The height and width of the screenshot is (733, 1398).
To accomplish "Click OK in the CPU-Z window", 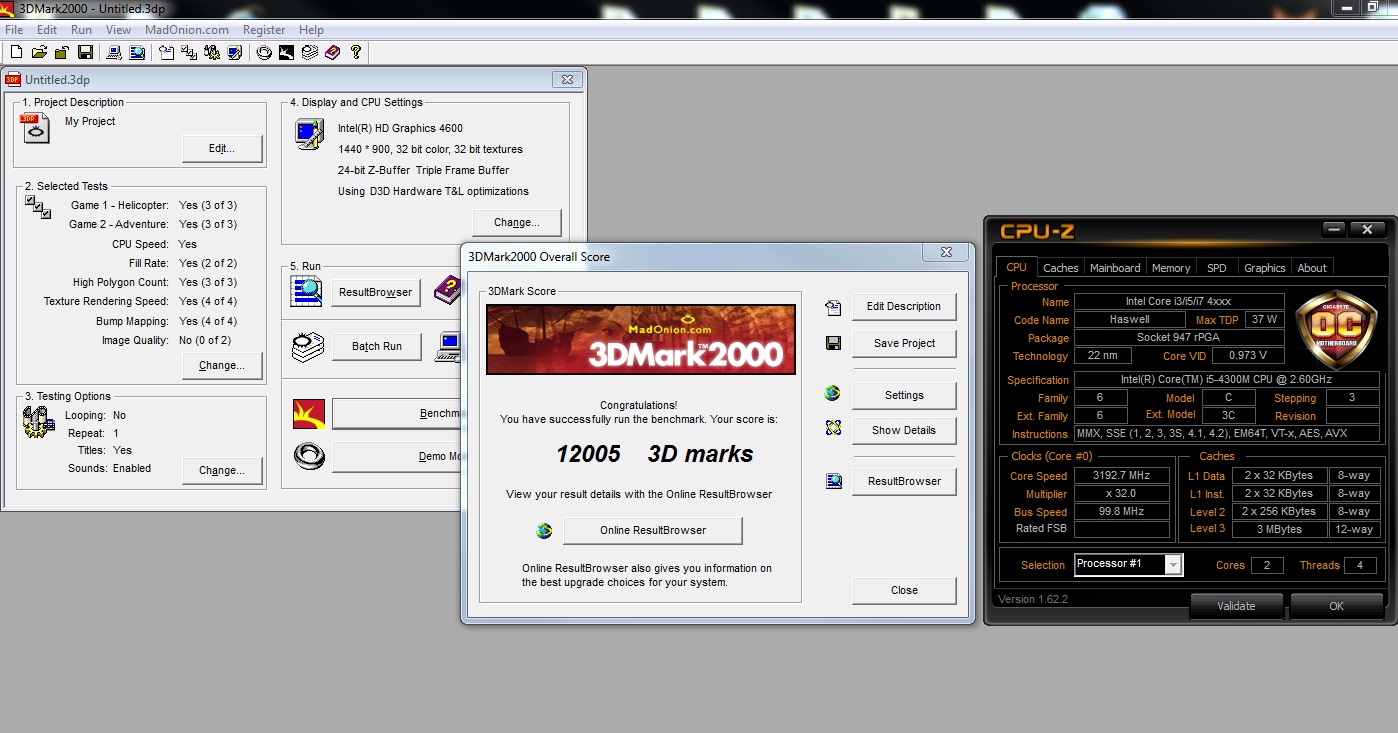I will (1336, 606).
